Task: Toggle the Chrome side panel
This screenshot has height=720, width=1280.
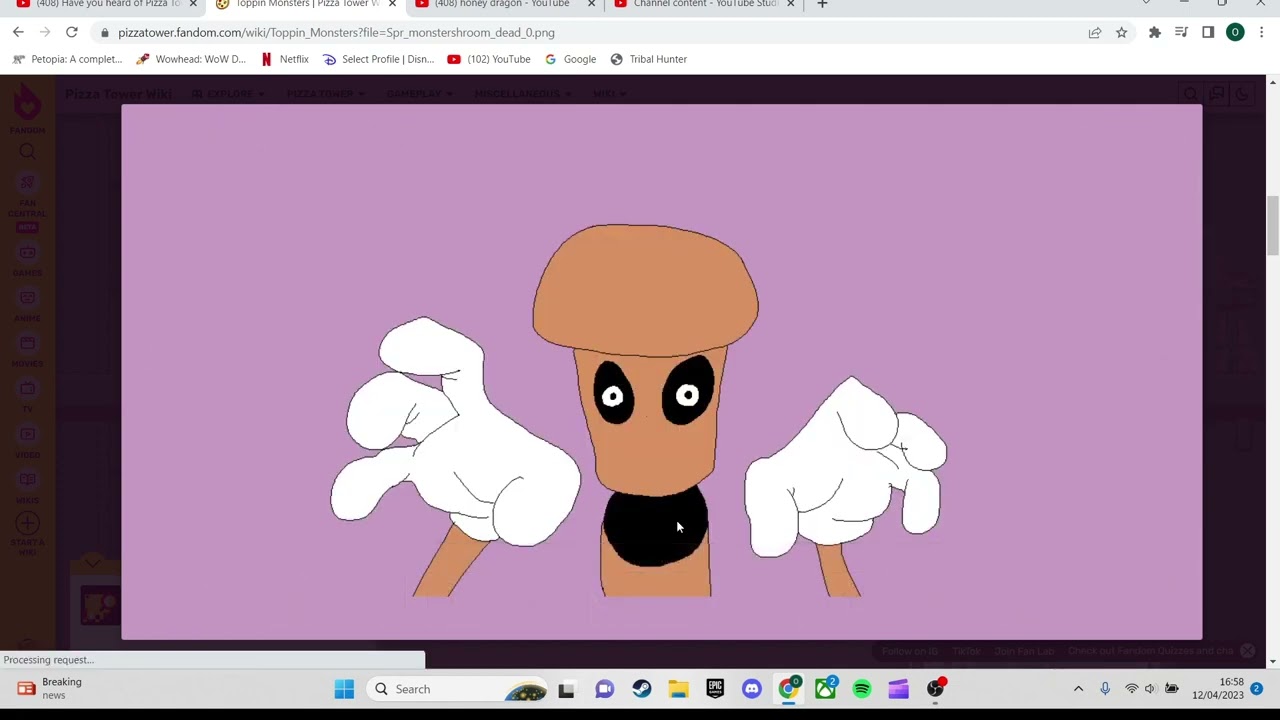Action: (1208, 32)
